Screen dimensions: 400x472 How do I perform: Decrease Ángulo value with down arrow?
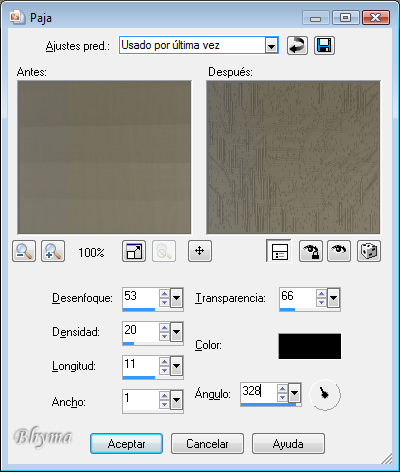click(282, 397)
